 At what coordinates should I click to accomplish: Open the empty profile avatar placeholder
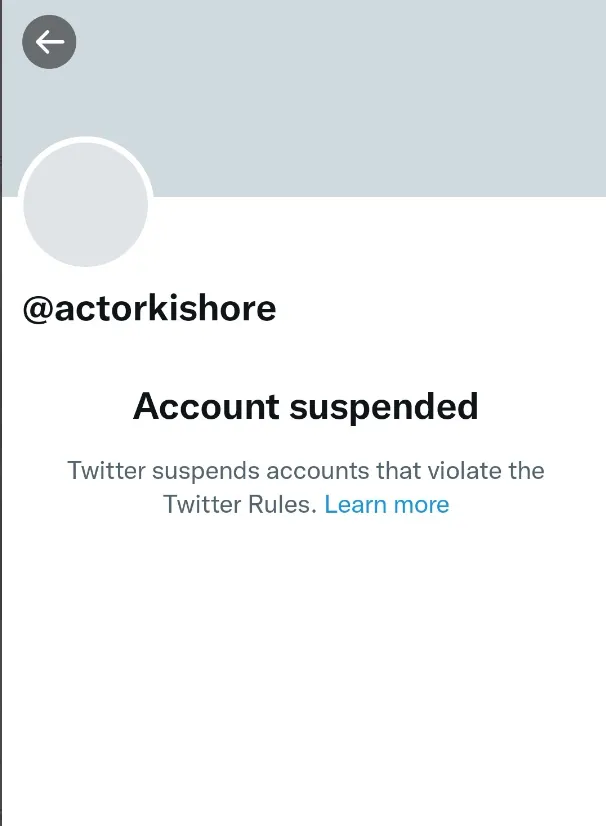coord(85,204)
